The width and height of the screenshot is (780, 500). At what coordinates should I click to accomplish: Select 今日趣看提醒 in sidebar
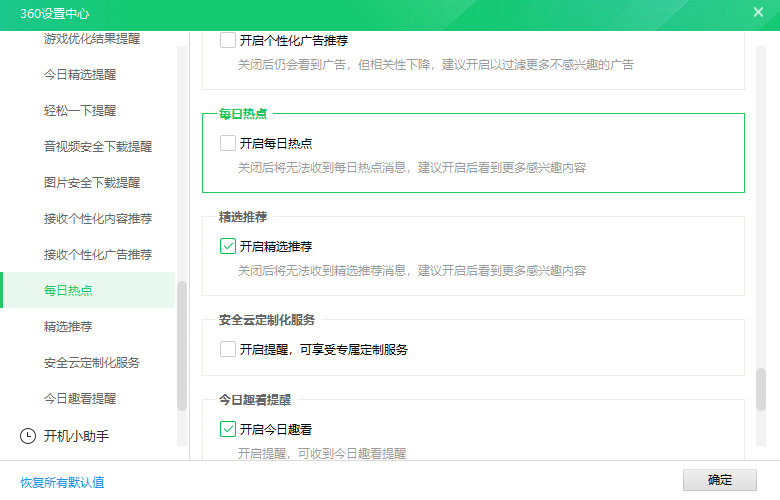pyautogui.click(x=80, y=399)
